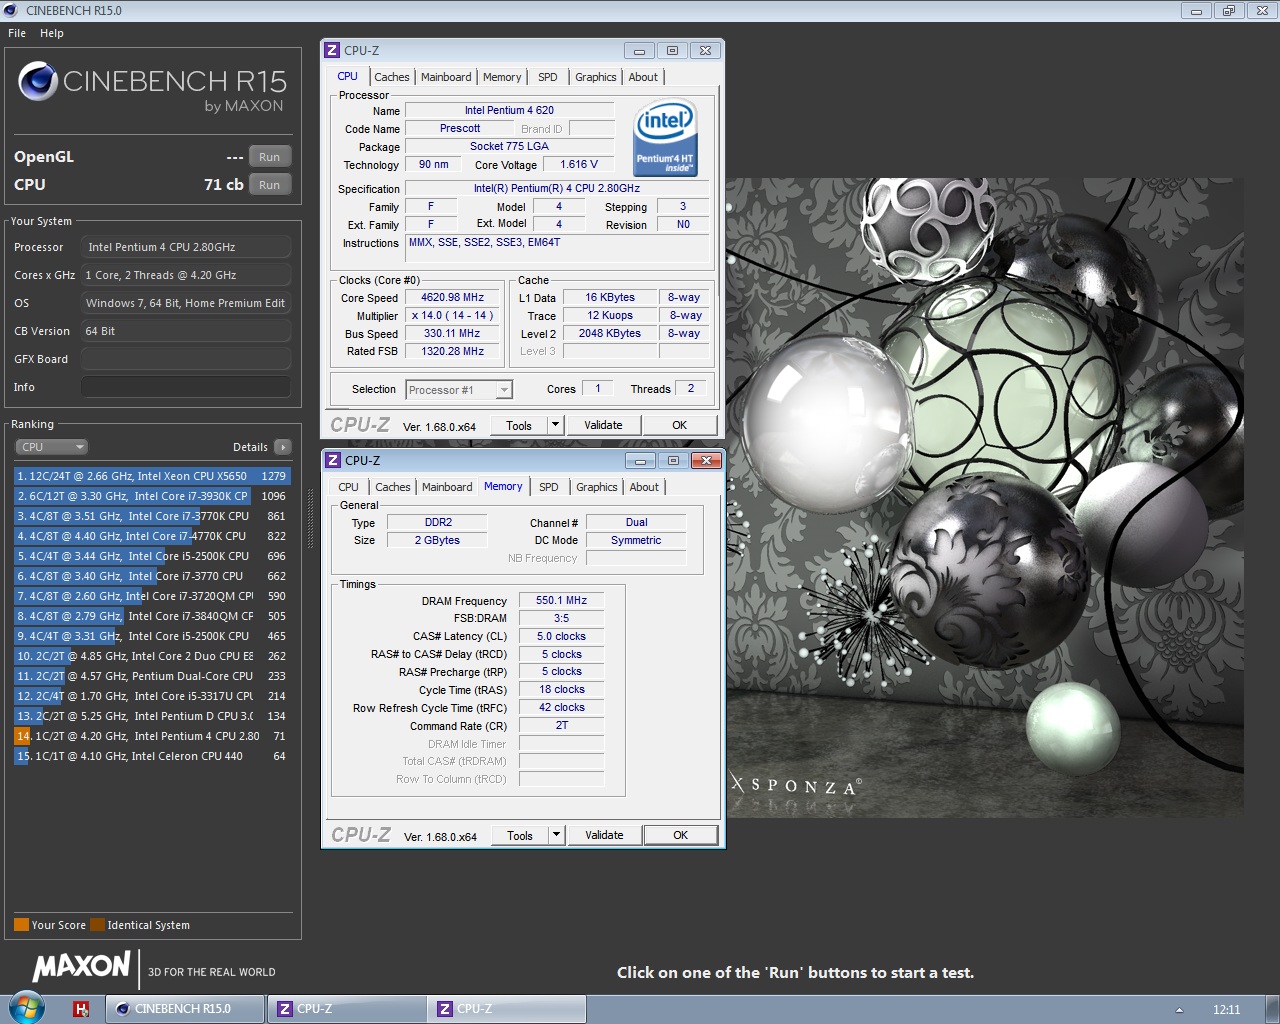
Task: Click the Sponza rendered scene image
Action: point(985,498)
